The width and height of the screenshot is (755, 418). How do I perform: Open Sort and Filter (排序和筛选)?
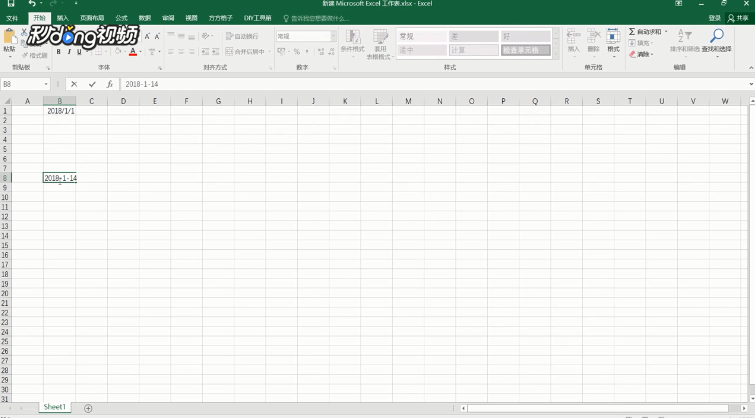[684, 41]
